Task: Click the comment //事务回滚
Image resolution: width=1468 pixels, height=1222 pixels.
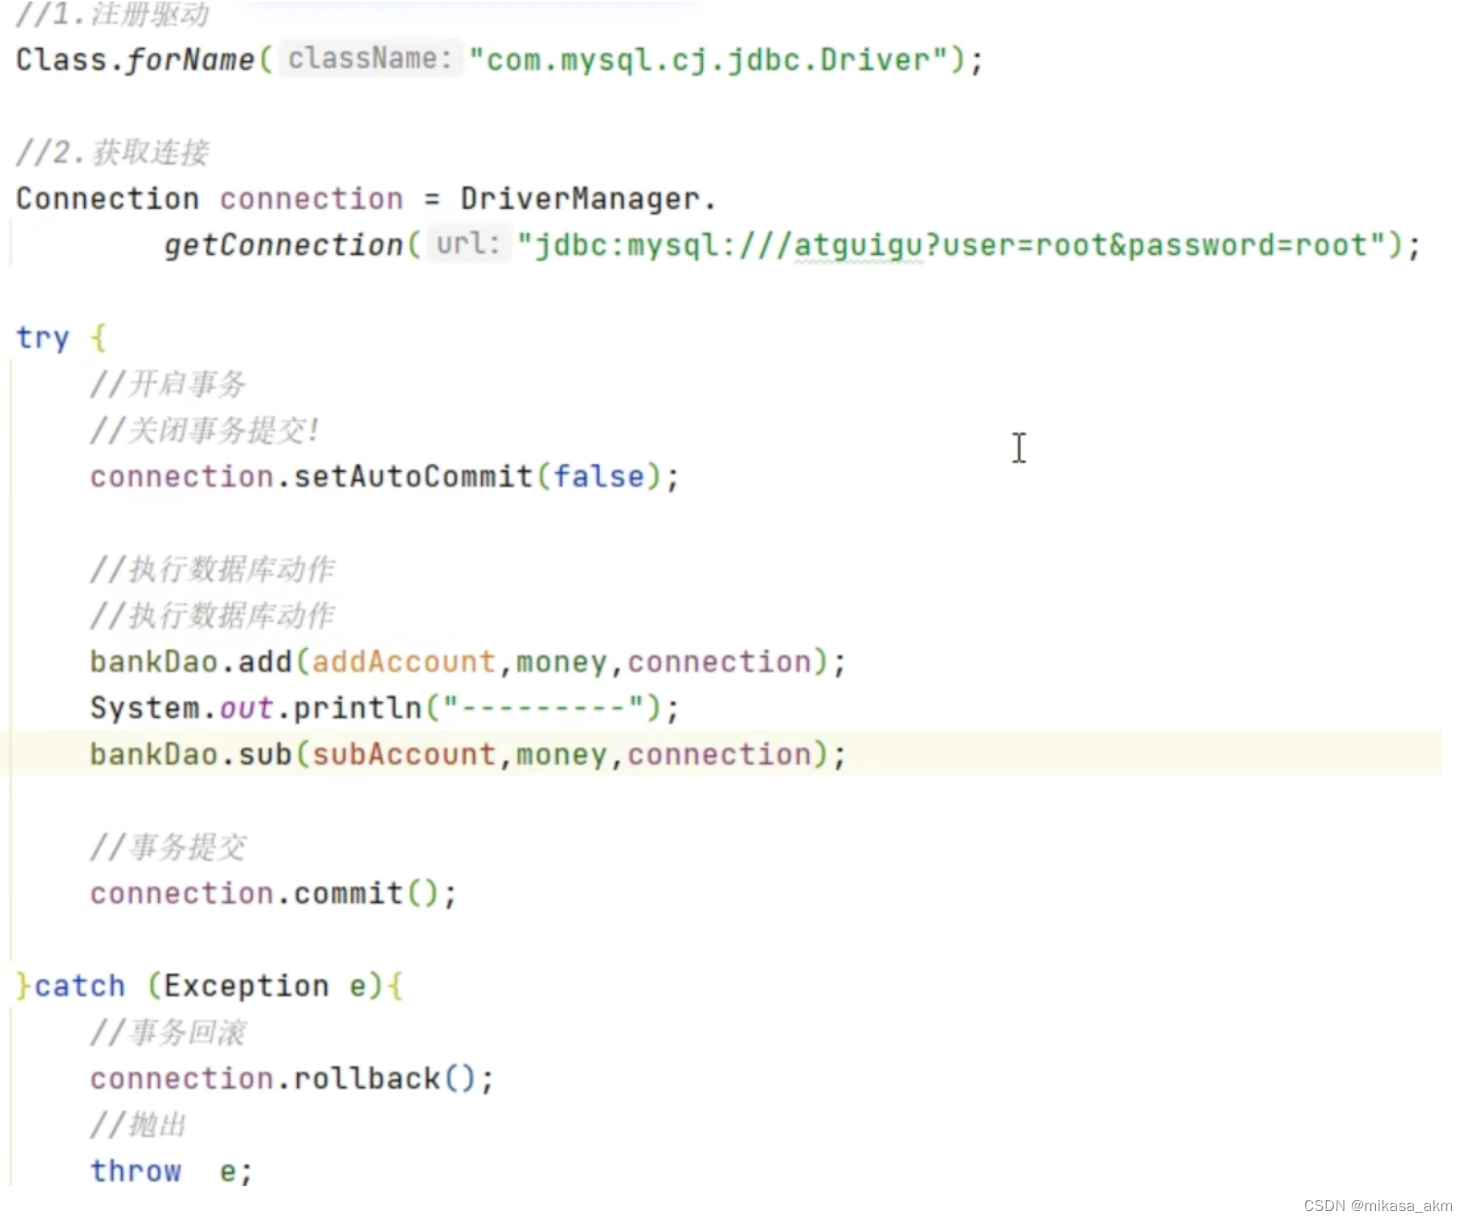Action: click(168, 1033)
